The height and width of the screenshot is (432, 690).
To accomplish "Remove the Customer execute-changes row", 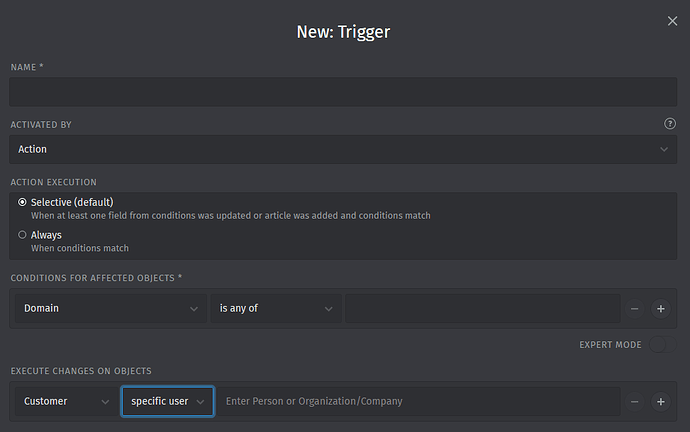I will coord(634,402).
